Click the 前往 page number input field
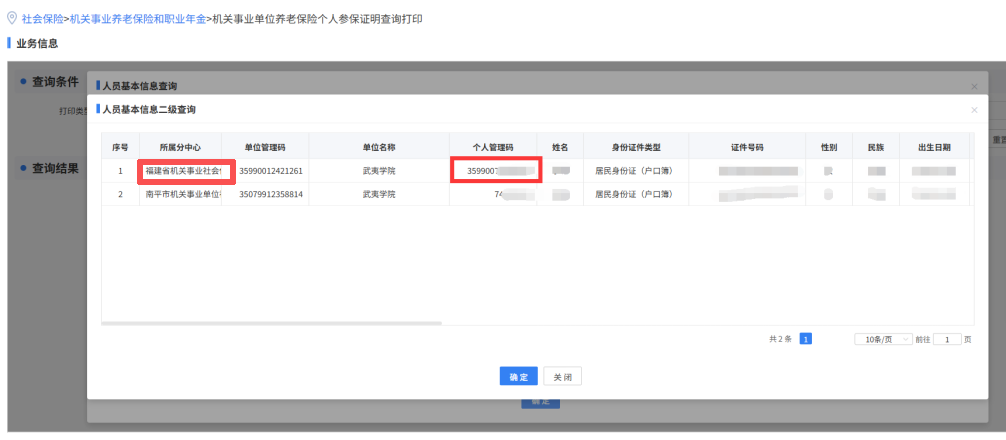Image resolution: width=1006 pixels, height=440 pixels. pos(946,340)
